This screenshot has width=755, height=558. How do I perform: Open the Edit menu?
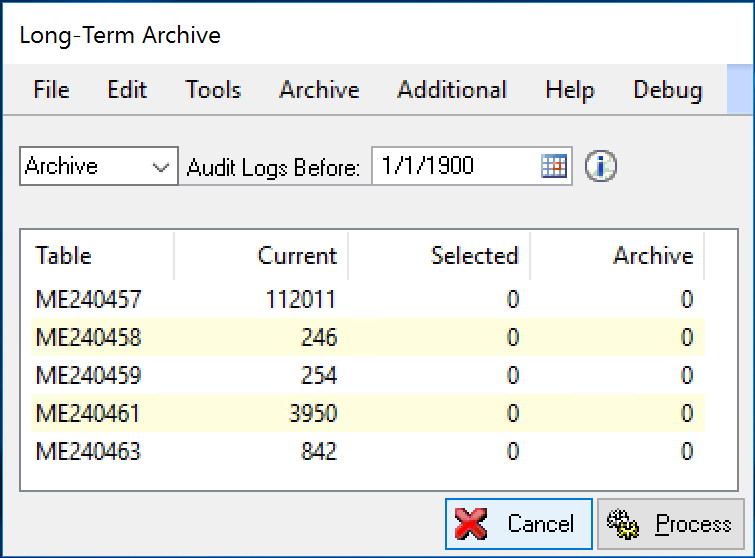tap(127, 90)
